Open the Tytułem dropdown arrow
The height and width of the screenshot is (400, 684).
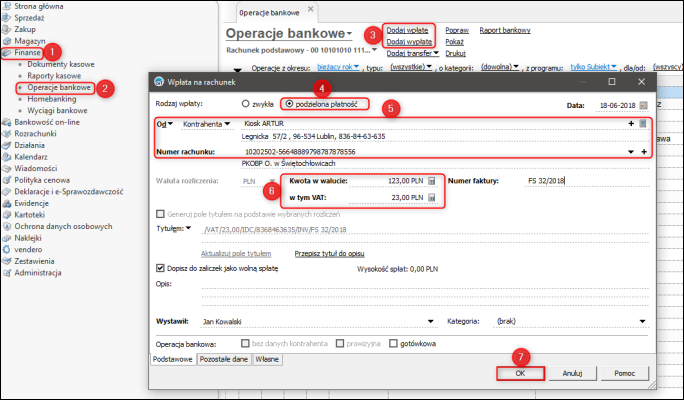(x=188, y=228)
